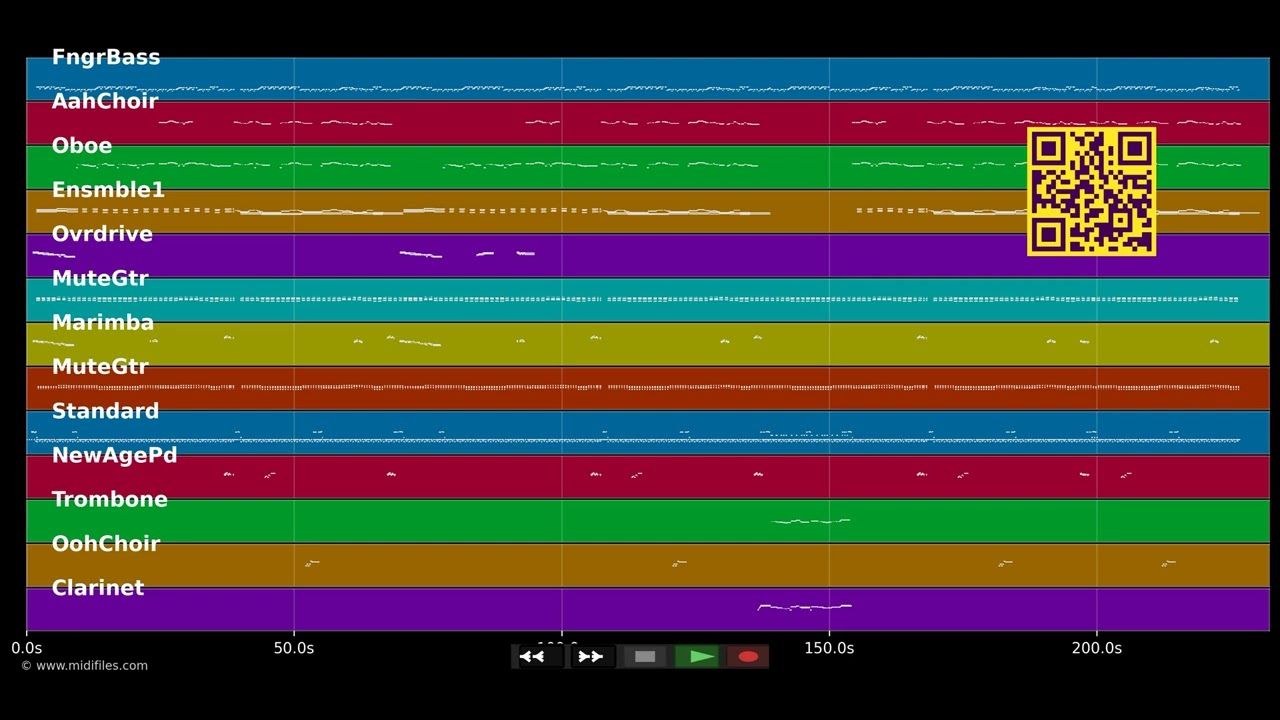Click the 200.0s time axis marker
The image size is (1280, 720).
click(1097, 648)
